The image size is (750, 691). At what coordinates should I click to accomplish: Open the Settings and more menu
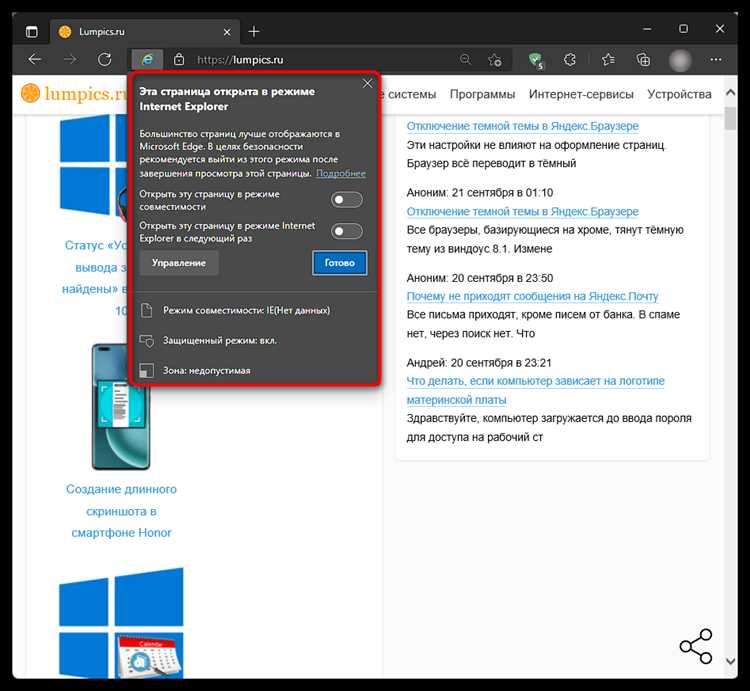(x=716, y=59)
